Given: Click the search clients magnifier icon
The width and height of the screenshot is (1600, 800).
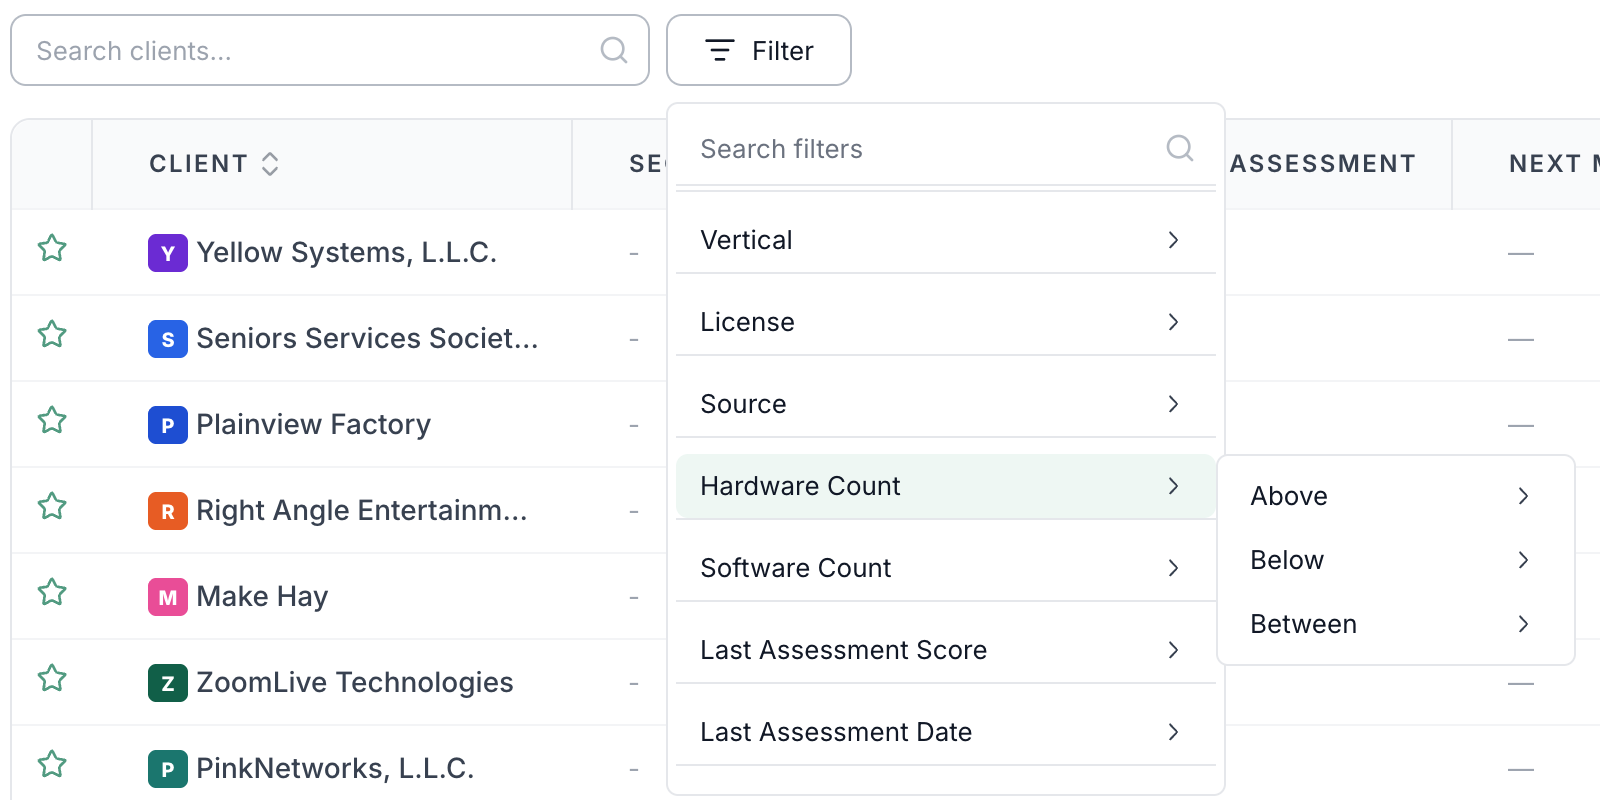Looking at the screenshot, I should [614, 50].
